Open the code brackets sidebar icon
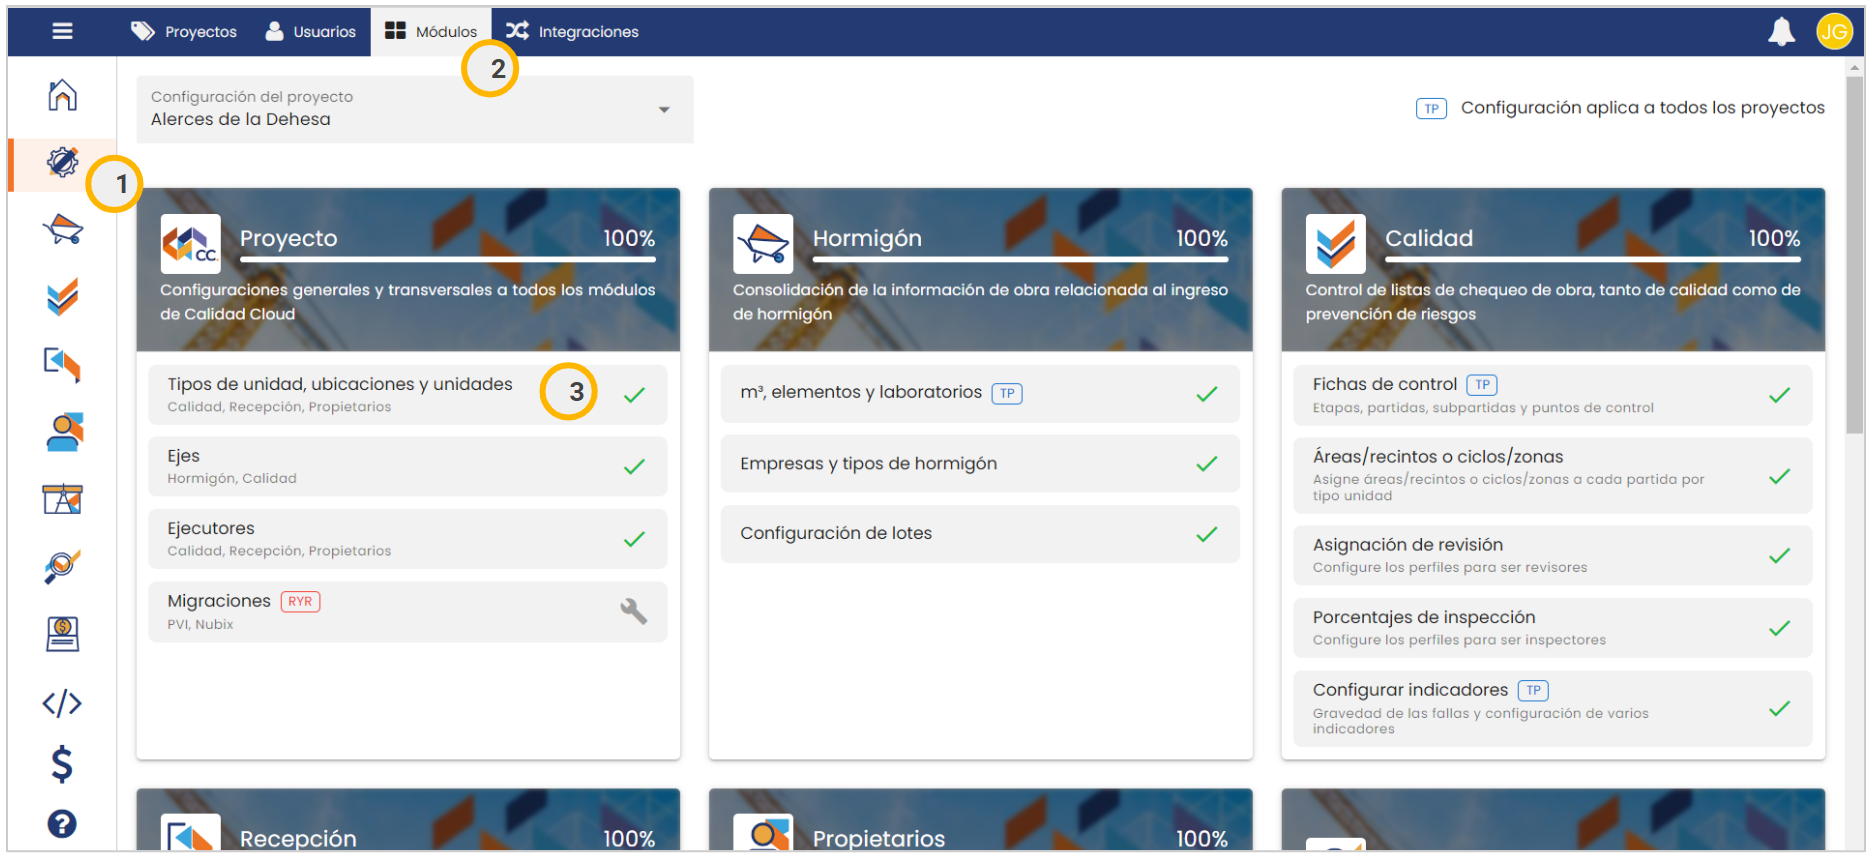 click(x=62, y=703)
